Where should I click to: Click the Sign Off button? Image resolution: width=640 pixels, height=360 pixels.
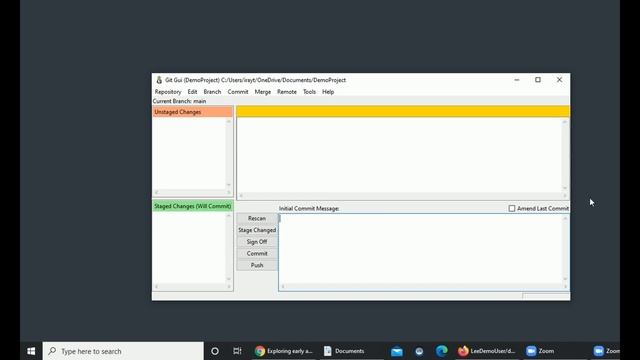(x=257, y=242)
